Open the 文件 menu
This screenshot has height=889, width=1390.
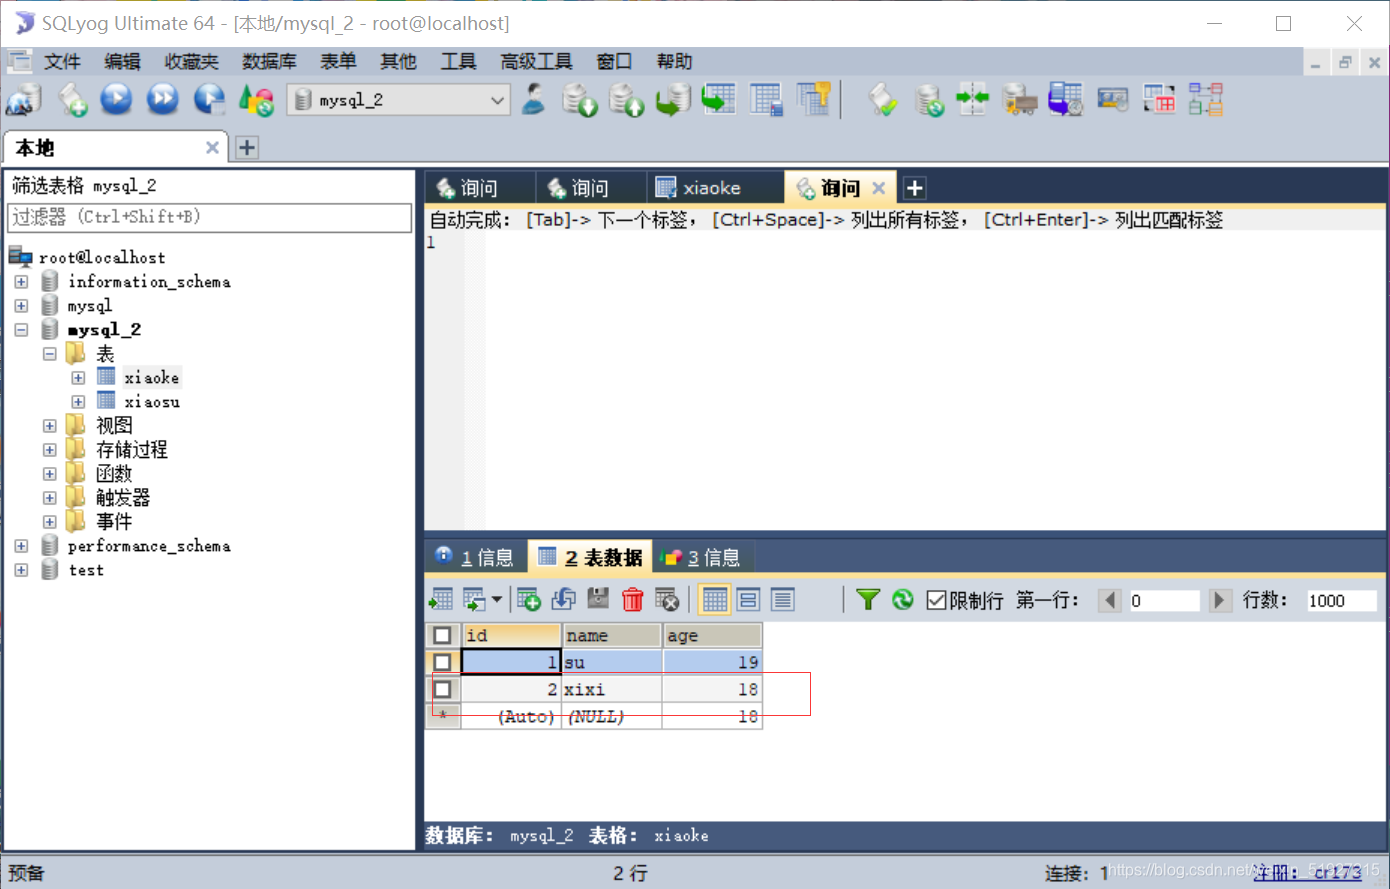point(62,62)
